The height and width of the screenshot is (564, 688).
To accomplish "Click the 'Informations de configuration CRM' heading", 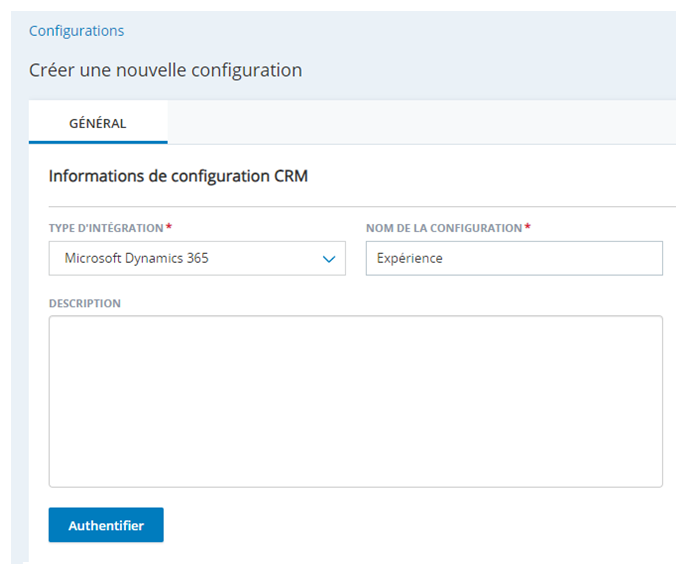I will pos(178,176).
